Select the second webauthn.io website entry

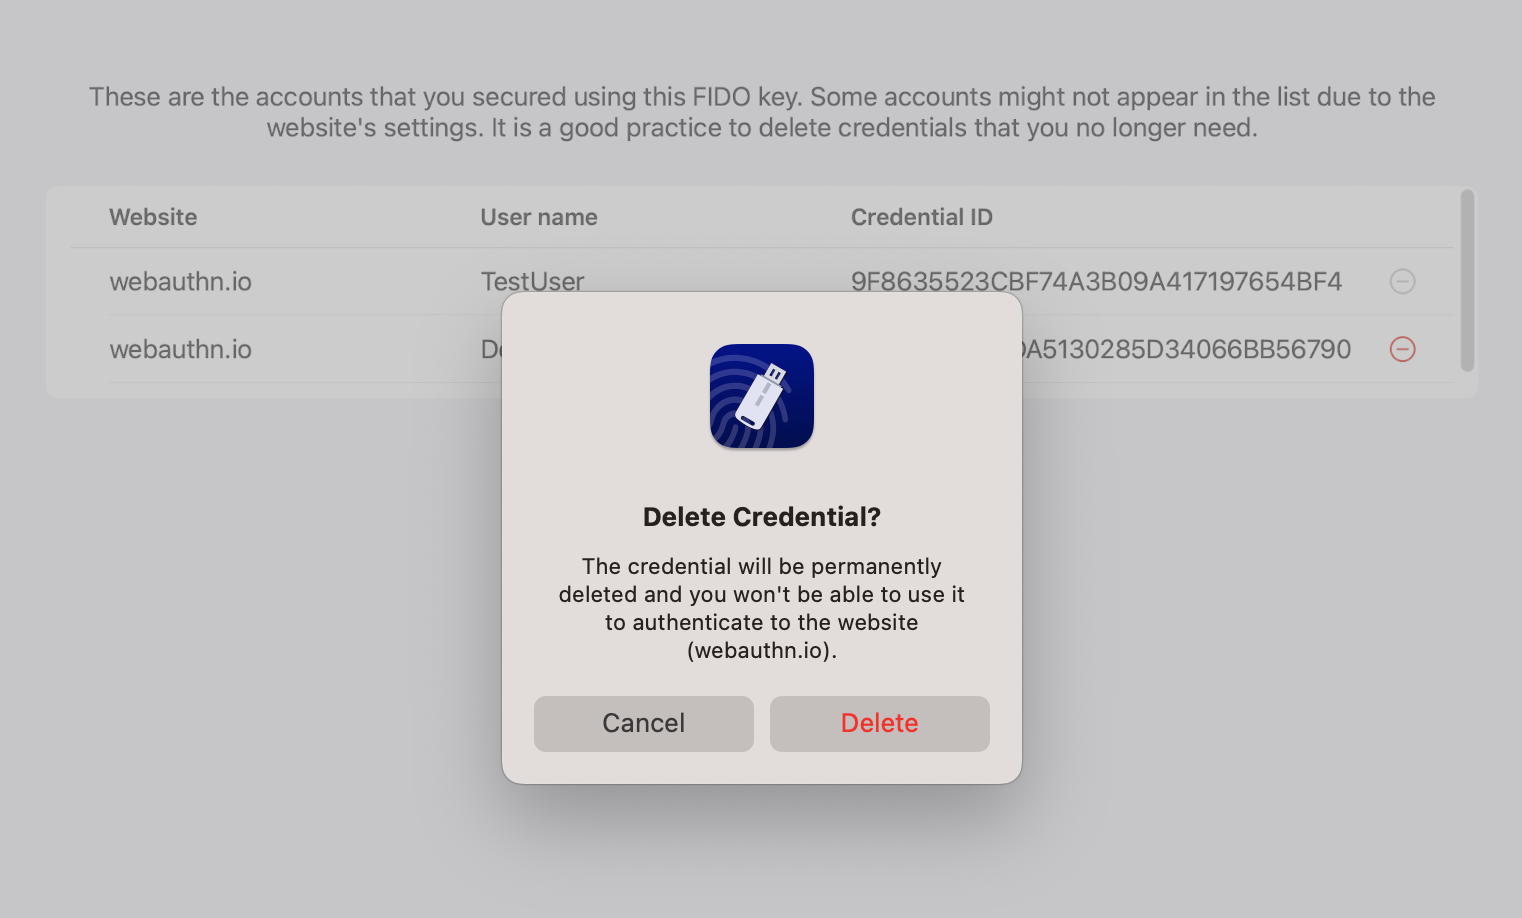(180, 349)
